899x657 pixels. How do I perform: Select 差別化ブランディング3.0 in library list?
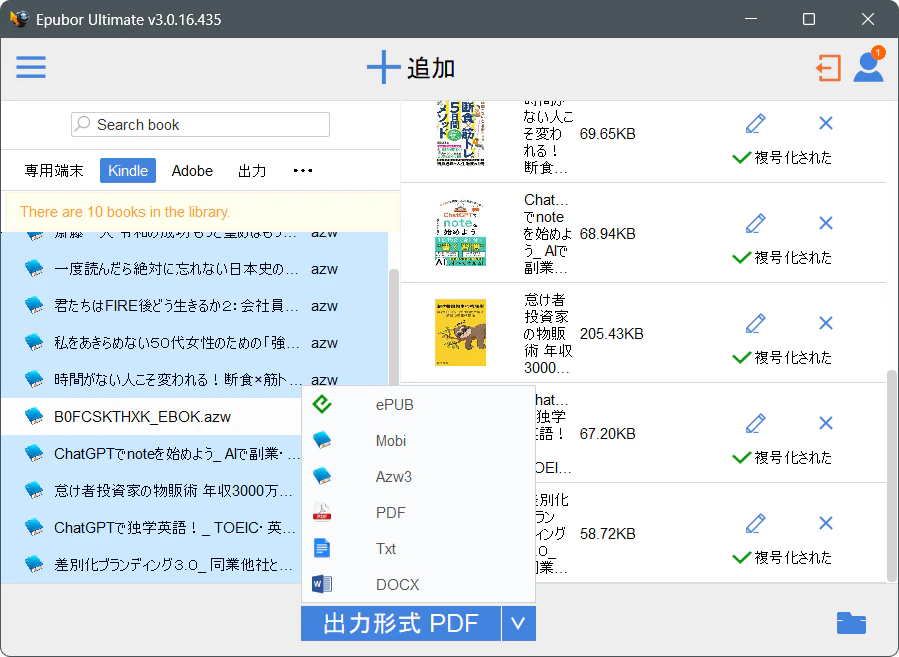[x=151, y=565]
